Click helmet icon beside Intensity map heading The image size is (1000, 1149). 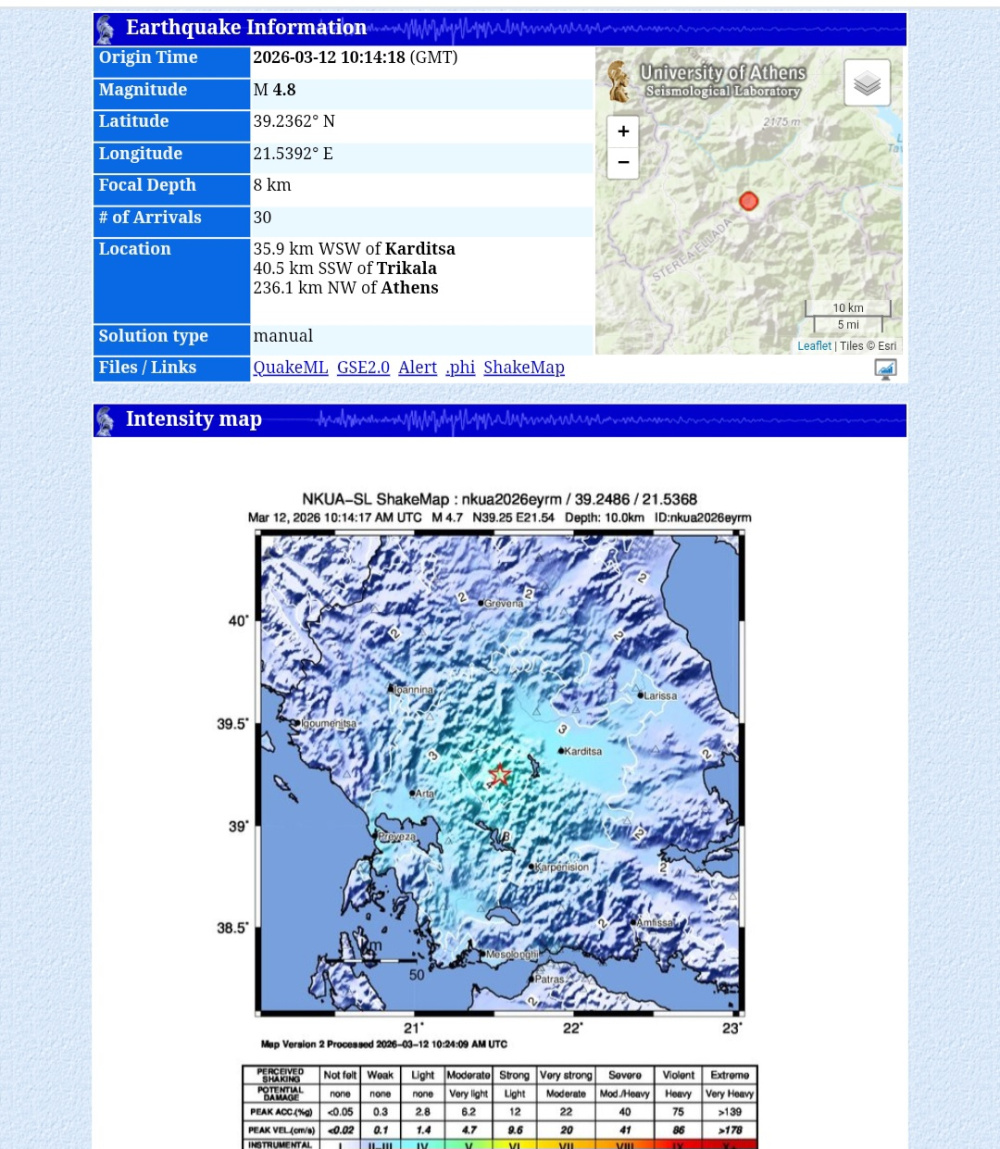tap(105, 421)
